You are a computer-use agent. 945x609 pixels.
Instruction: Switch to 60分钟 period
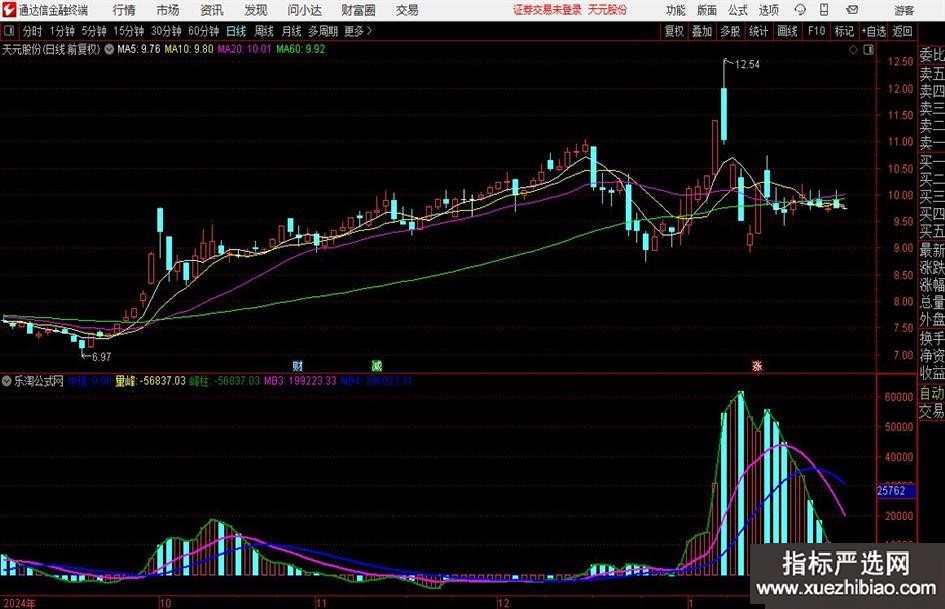click(x=203, y=31)
